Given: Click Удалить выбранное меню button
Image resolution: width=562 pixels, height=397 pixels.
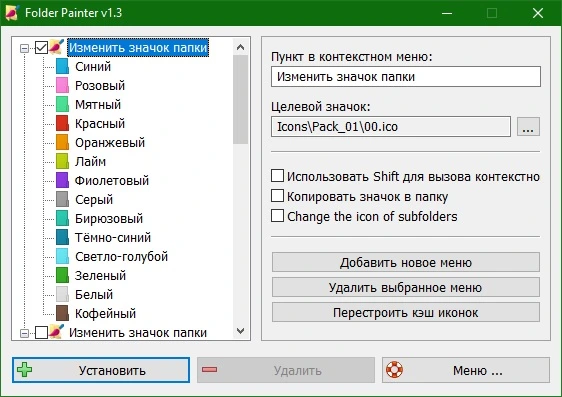Looking at the screenshot, I should tap(405, 287).
